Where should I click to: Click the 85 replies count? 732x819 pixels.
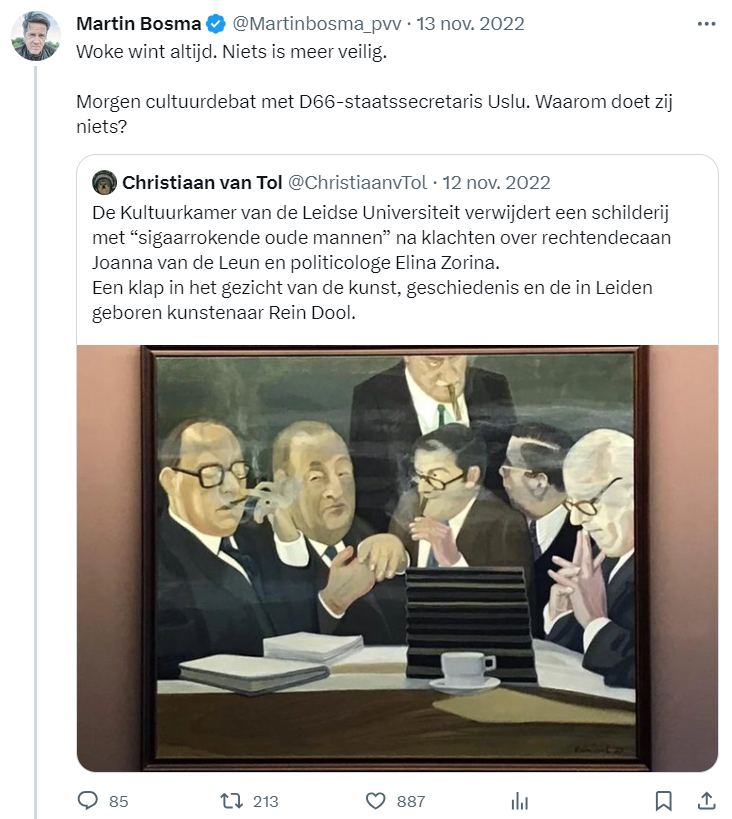[119, 801]
